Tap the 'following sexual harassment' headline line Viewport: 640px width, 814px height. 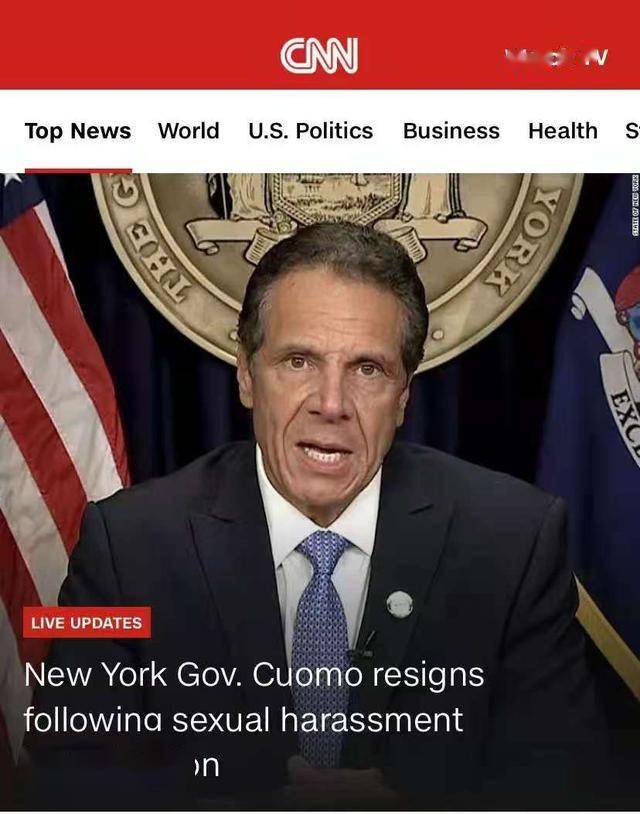click(243, 720)
